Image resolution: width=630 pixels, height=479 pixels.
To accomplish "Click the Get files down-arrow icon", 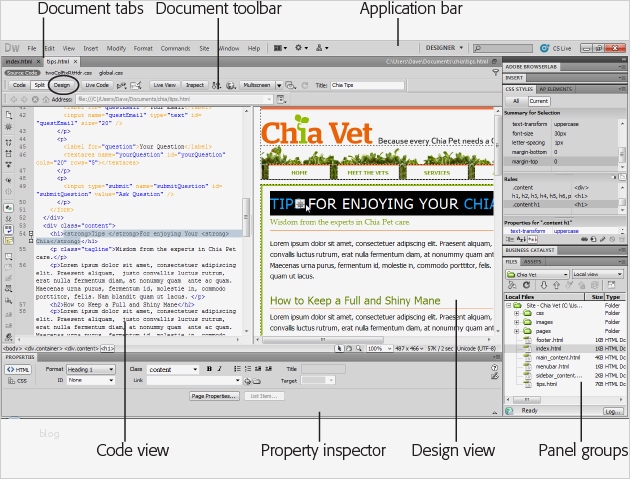I will coord(544,285).
